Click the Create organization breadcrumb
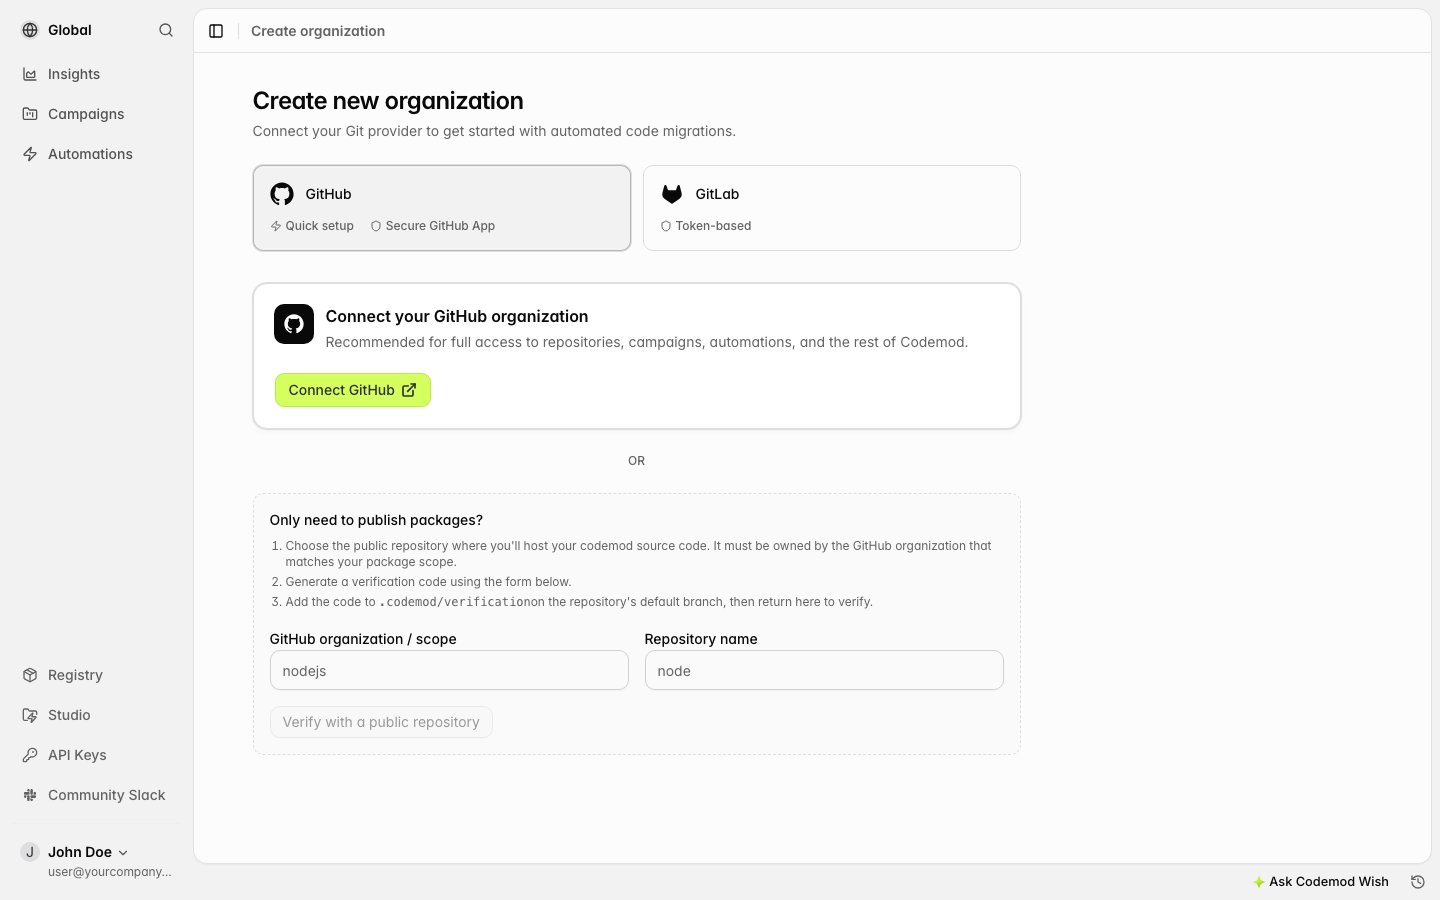This screenshot has width=1440, height=900. (318, 31)
